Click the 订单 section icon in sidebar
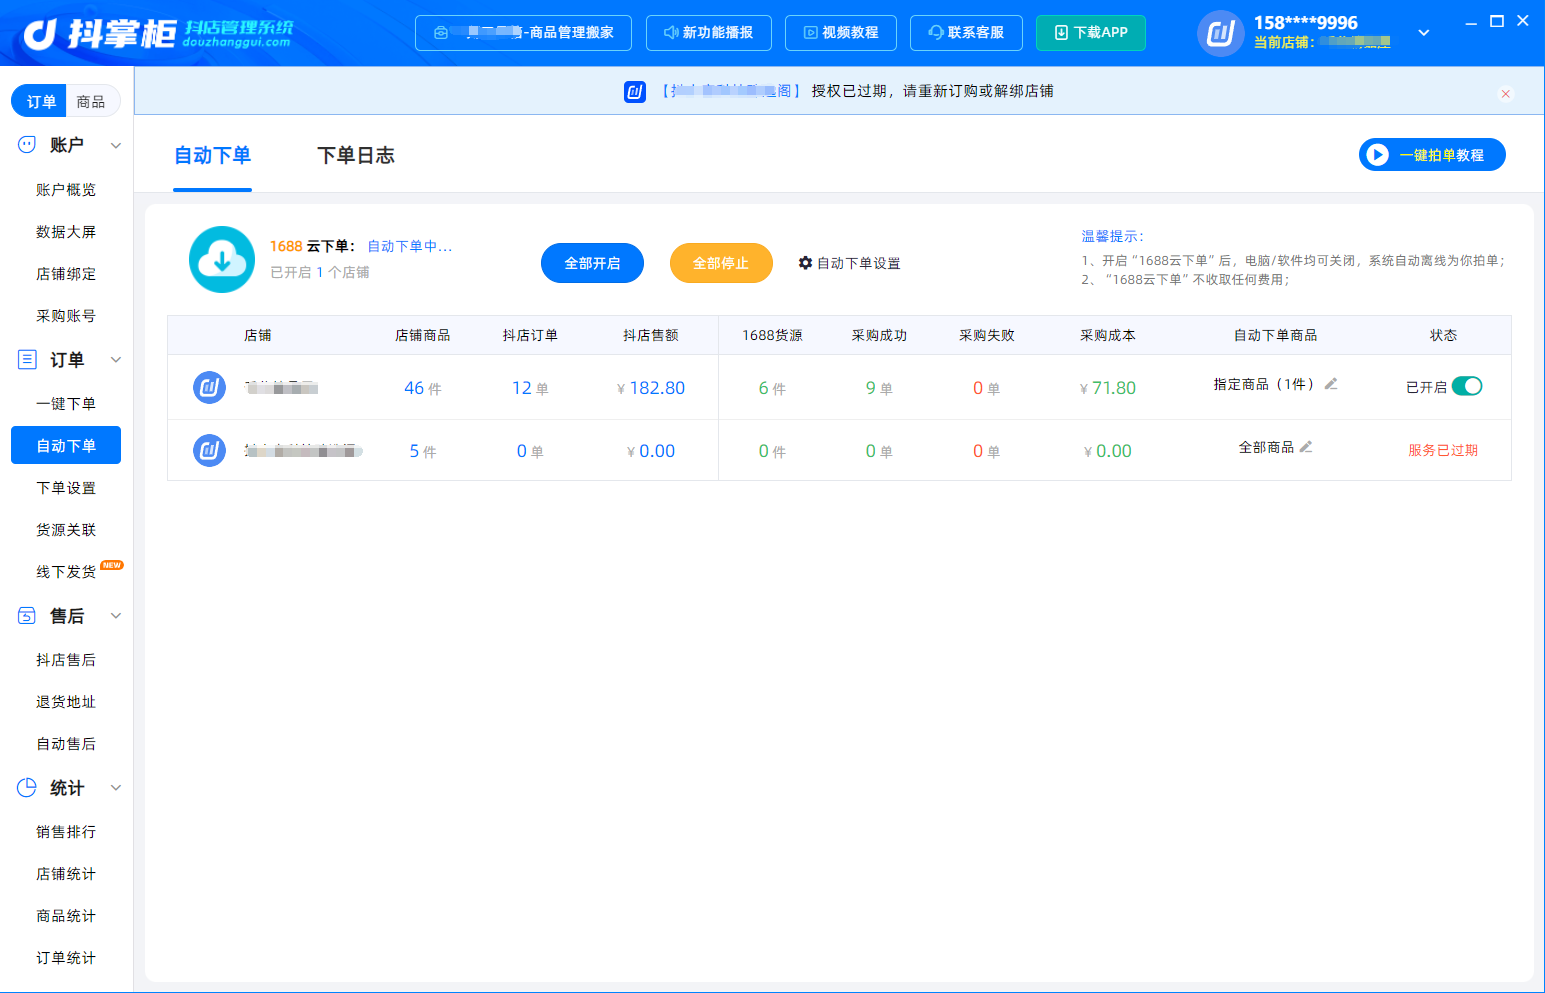The height and width of the screenshot is (993, 1545). tap(27, 360)
